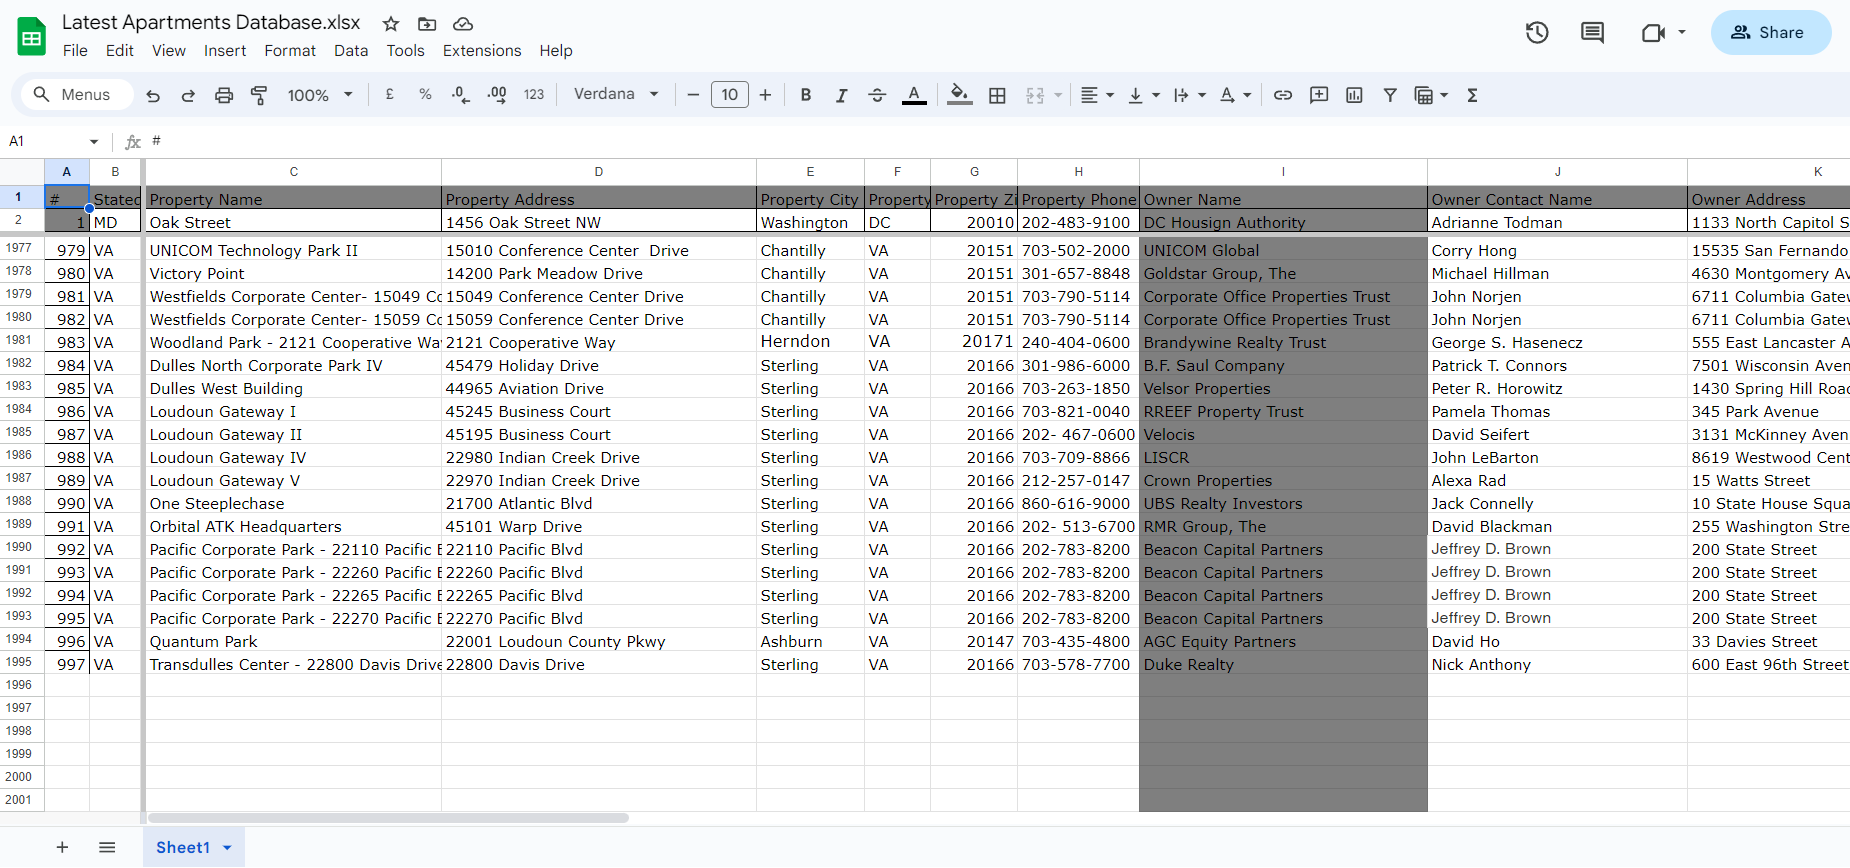The height and width of the screenshot is (868, 1850).
Task: Open the Help menu
Action: [556, 51]
